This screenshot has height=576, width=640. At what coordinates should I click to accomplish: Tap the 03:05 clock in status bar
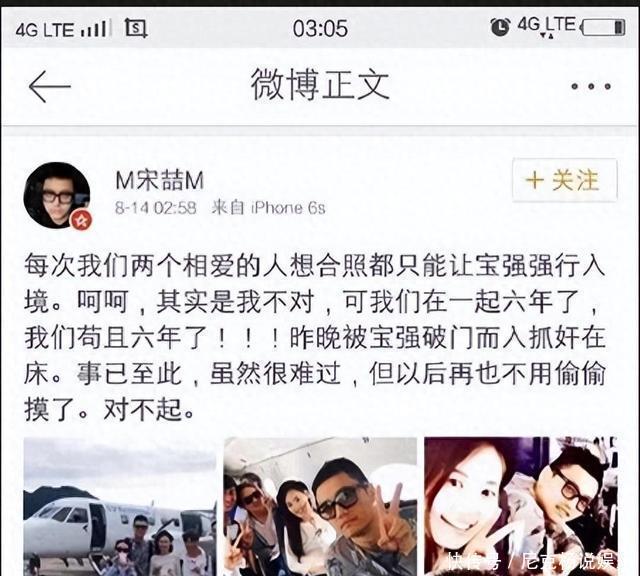click(x=320, y=28)
